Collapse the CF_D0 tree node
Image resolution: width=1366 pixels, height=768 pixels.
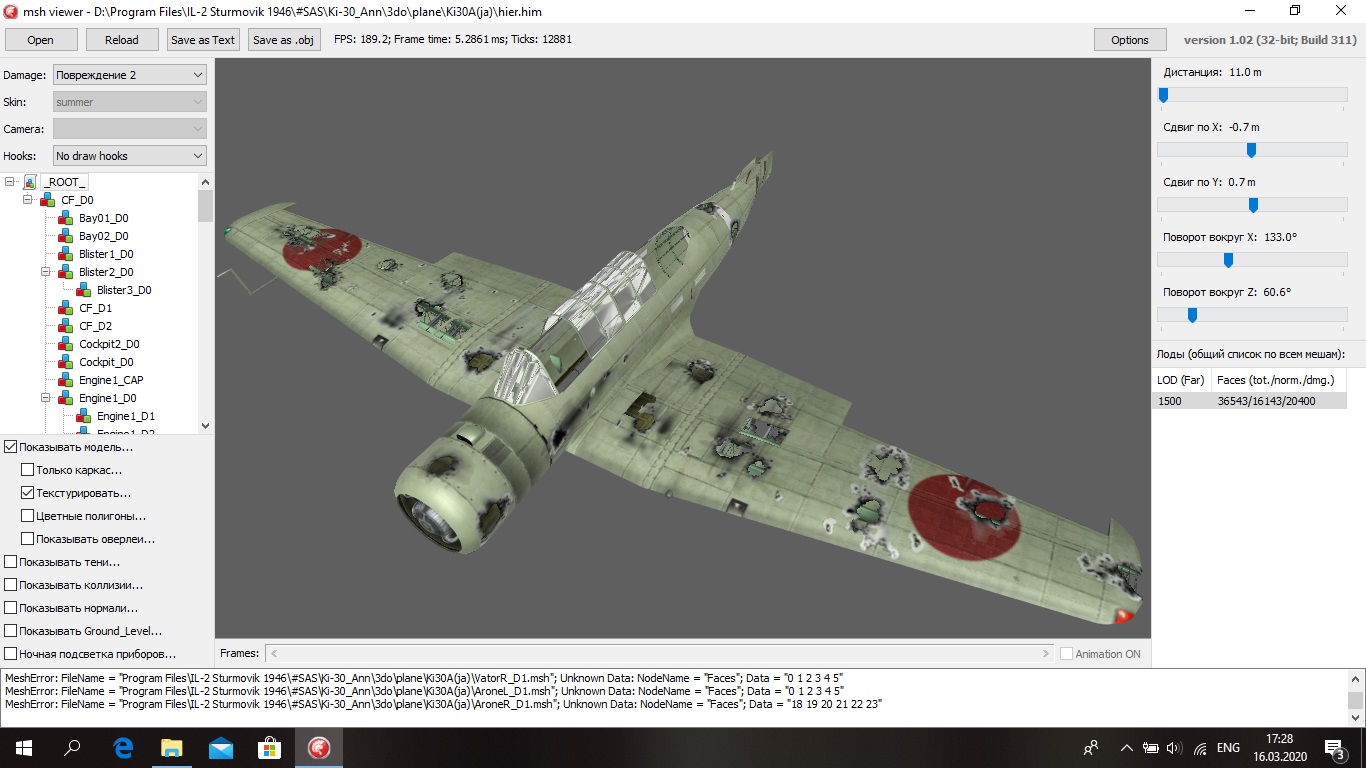click(x=29, y=200)
